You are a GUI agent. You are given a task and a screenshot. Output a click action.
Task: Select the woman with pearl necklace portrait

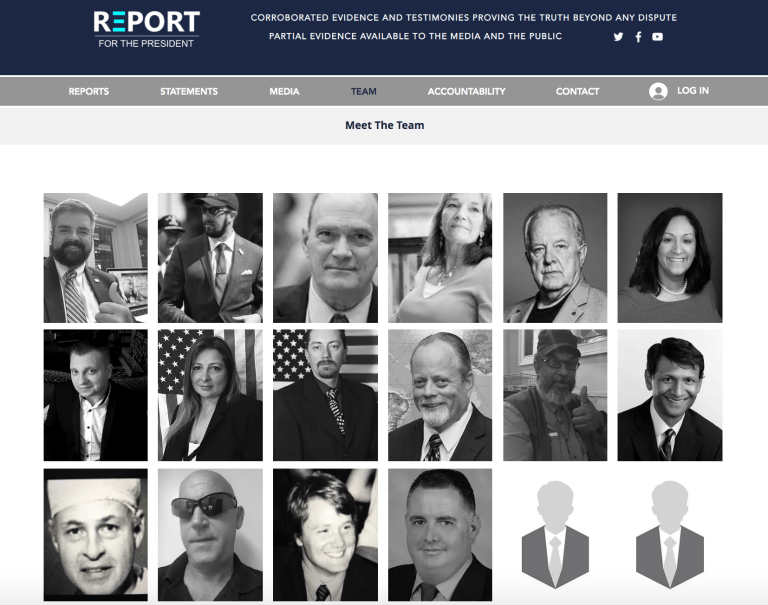670,258
